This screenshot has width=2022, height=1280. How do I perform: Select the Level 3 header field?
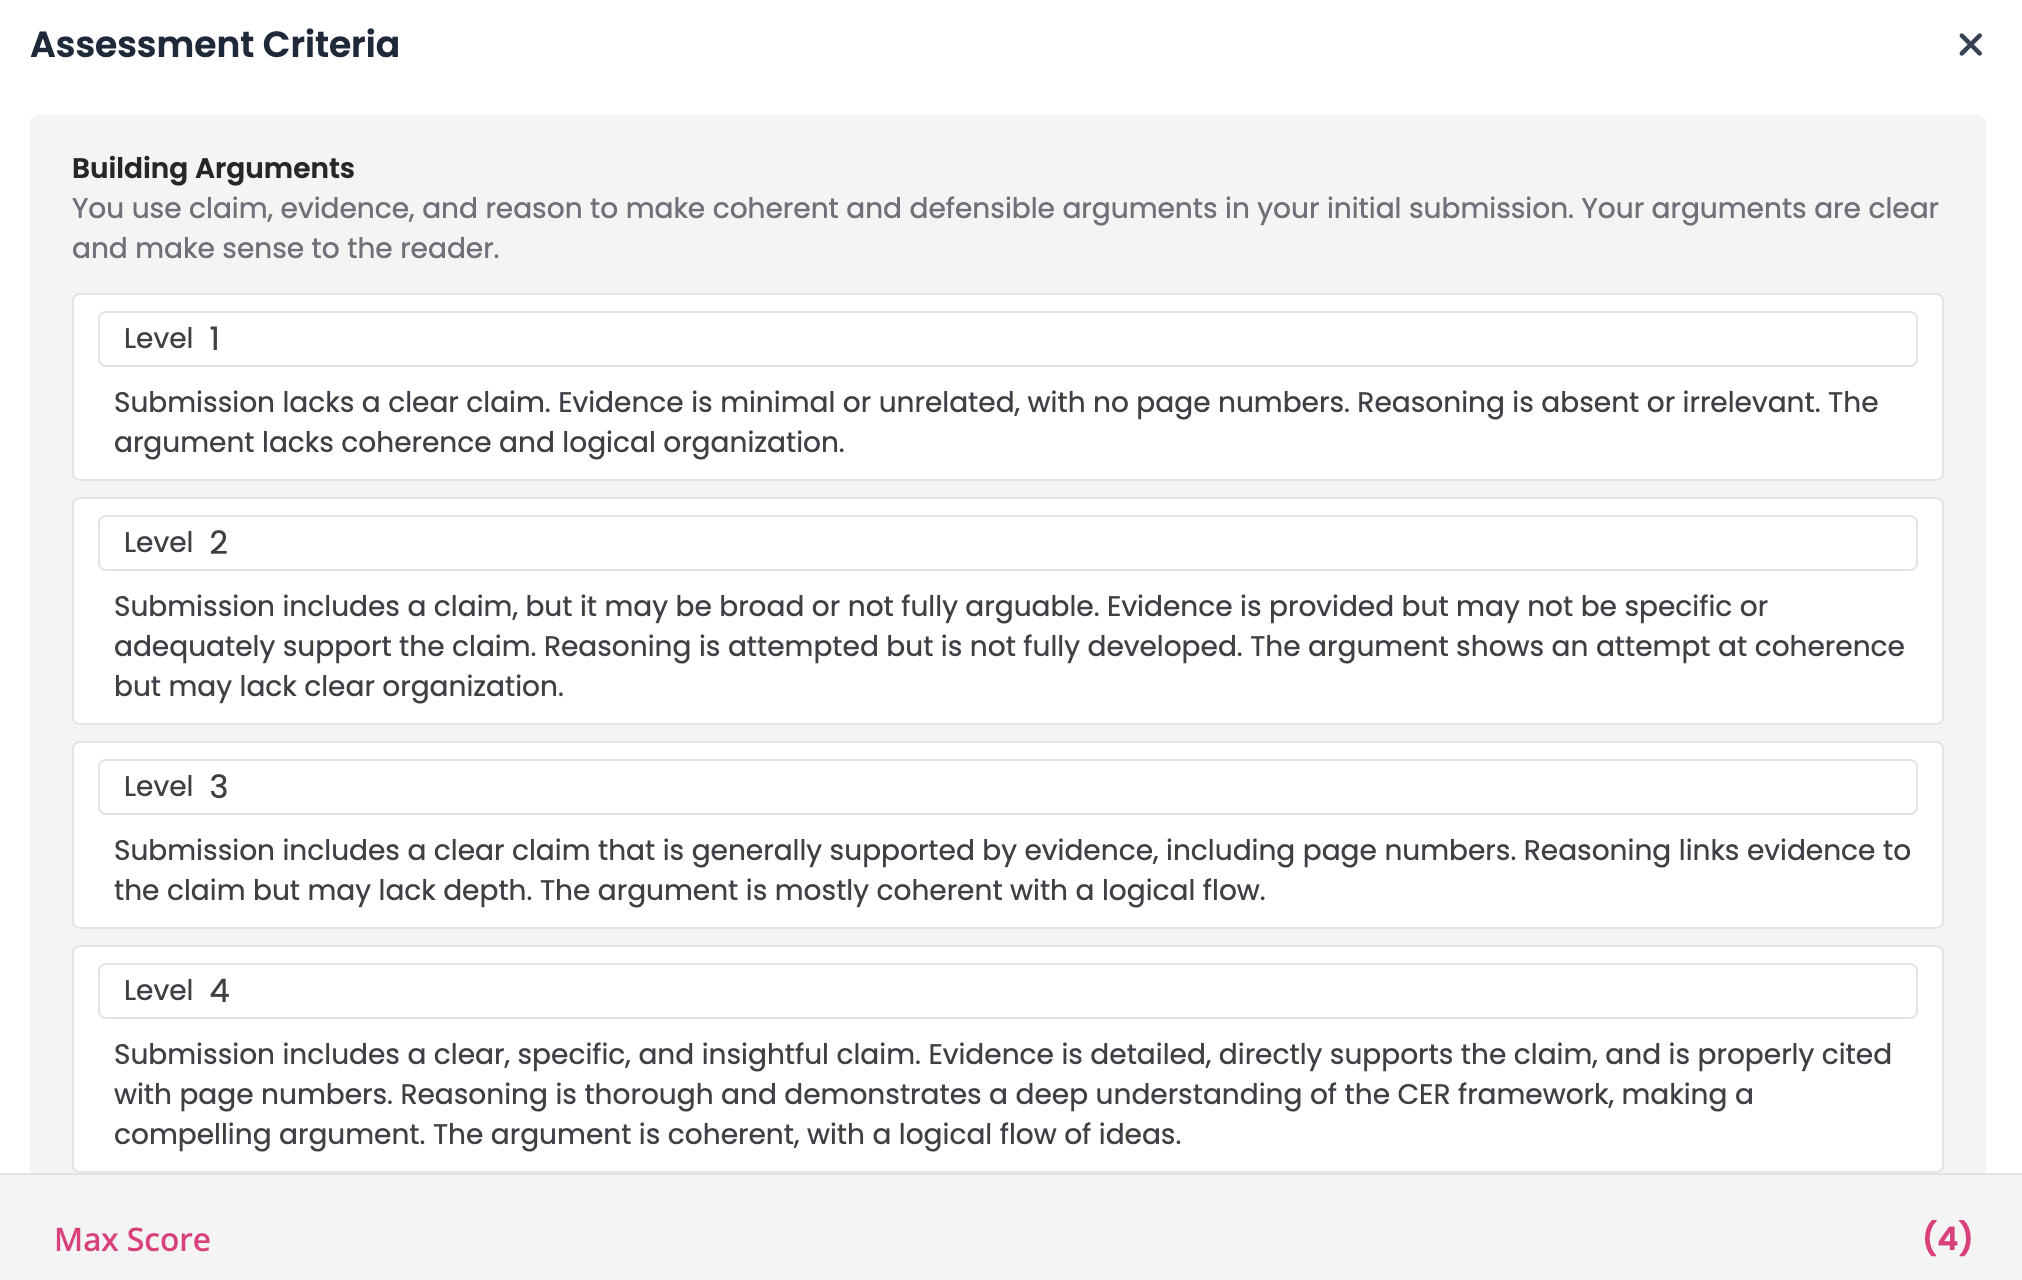tap(1007, 787)
